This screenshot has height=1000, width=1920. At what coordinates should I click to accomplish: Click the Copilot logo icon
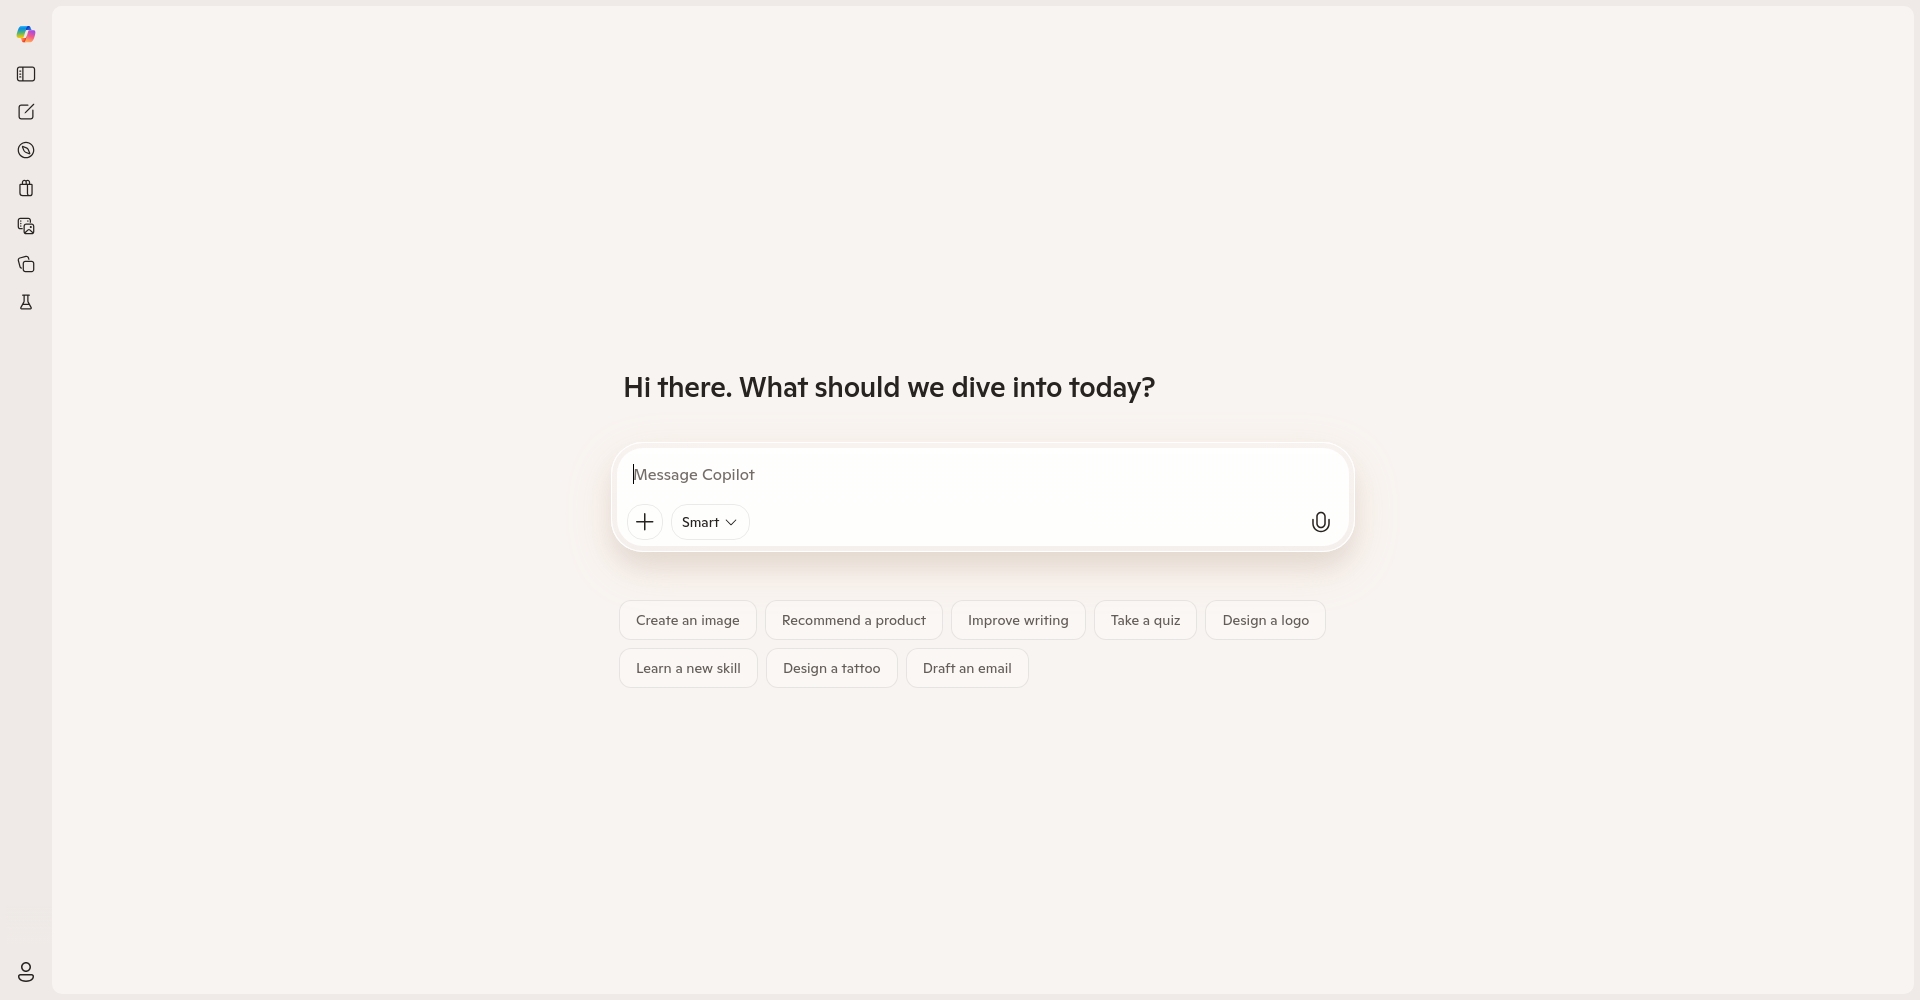click(x=26, y=34)
